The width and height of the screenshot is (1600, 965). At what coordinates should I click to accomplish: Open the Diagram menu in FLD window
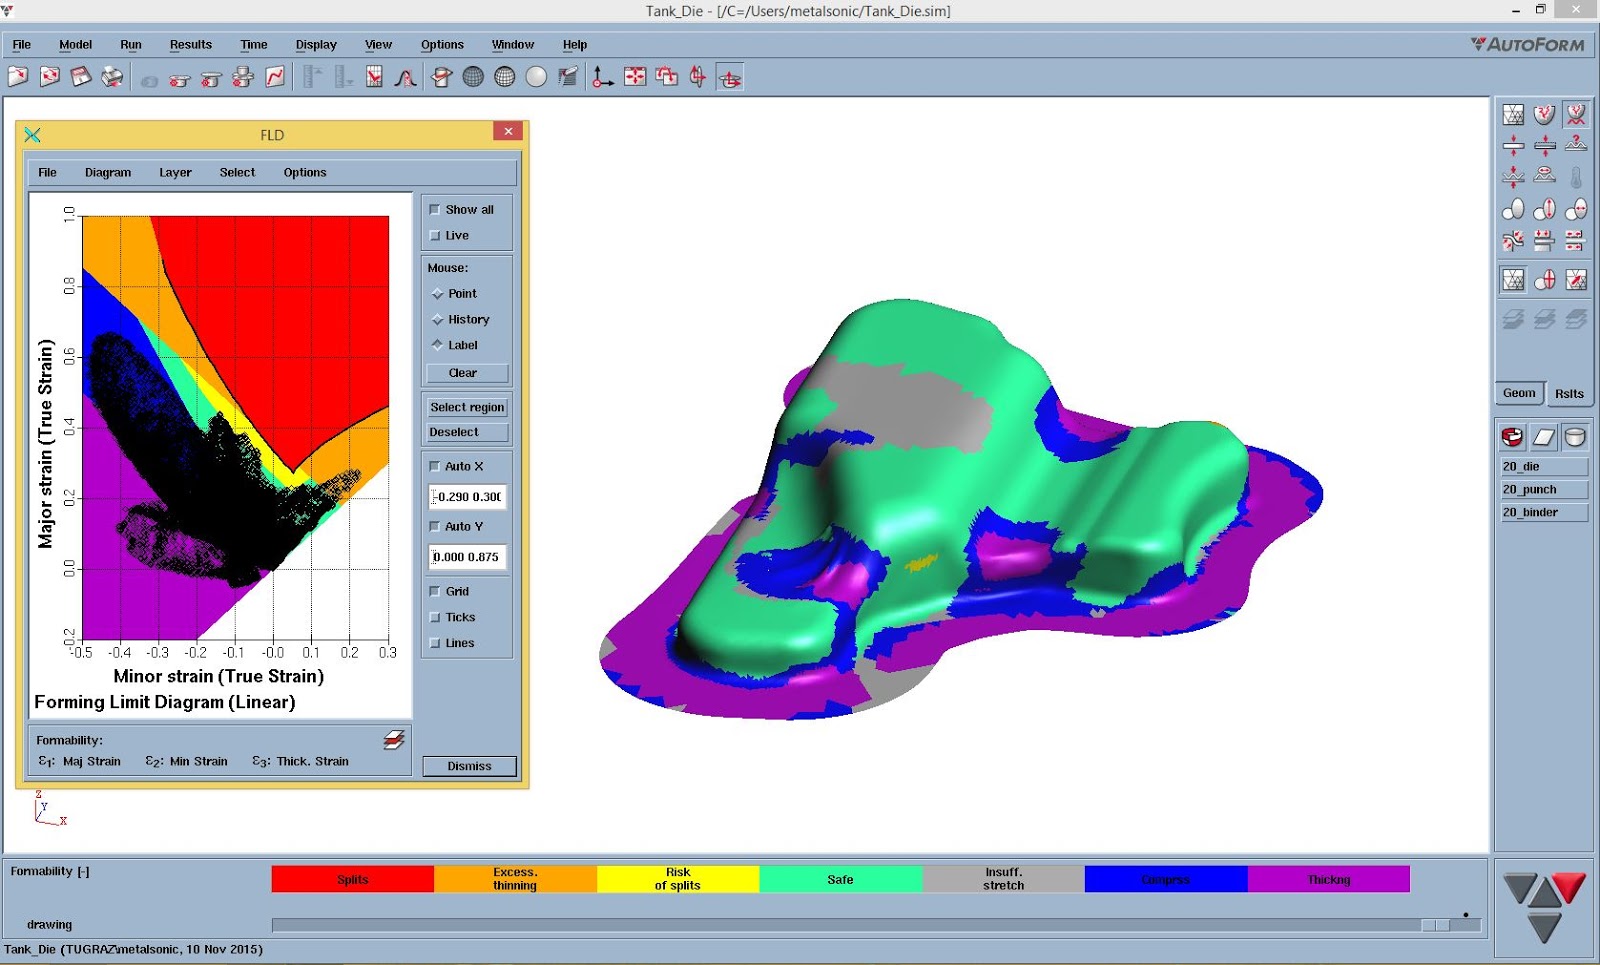tap(107, 172)
